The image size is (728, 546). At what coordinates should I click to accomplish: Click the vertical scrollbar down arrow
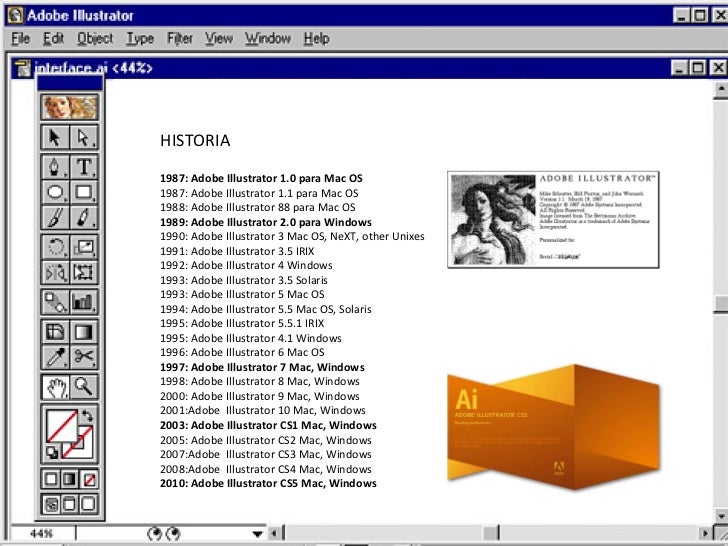pos(721,515)
